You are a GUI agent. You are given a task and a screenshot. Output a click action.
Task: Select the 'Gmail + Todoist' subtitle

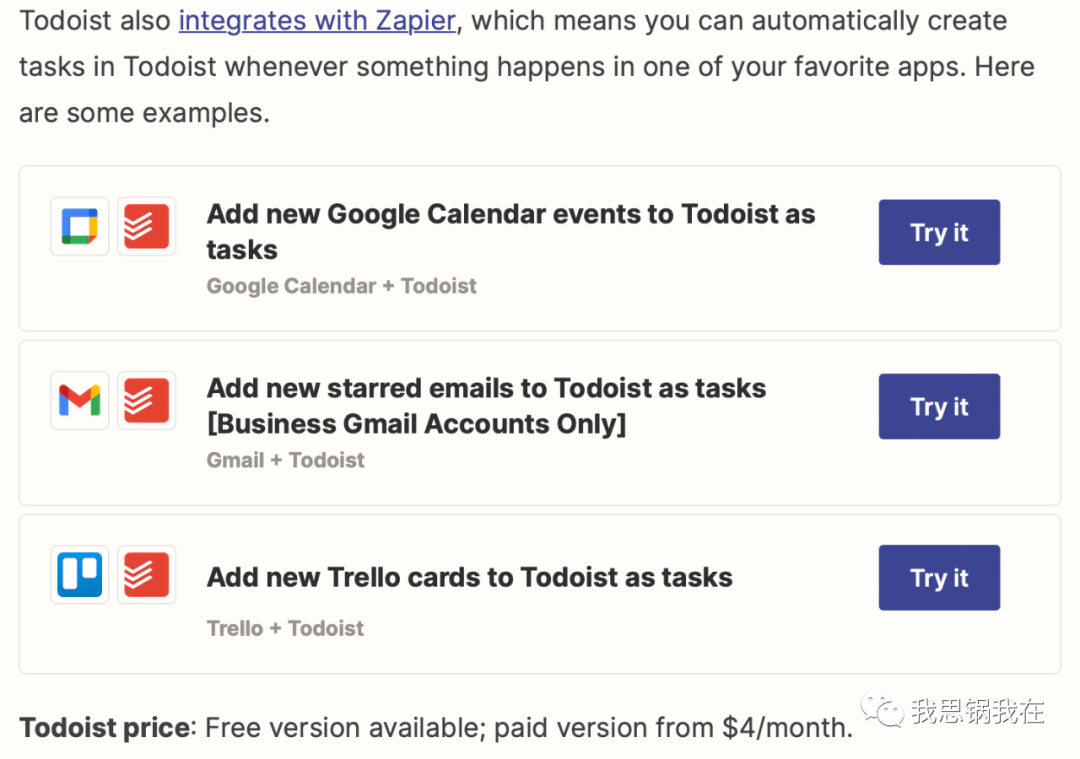tap(286, 460)
